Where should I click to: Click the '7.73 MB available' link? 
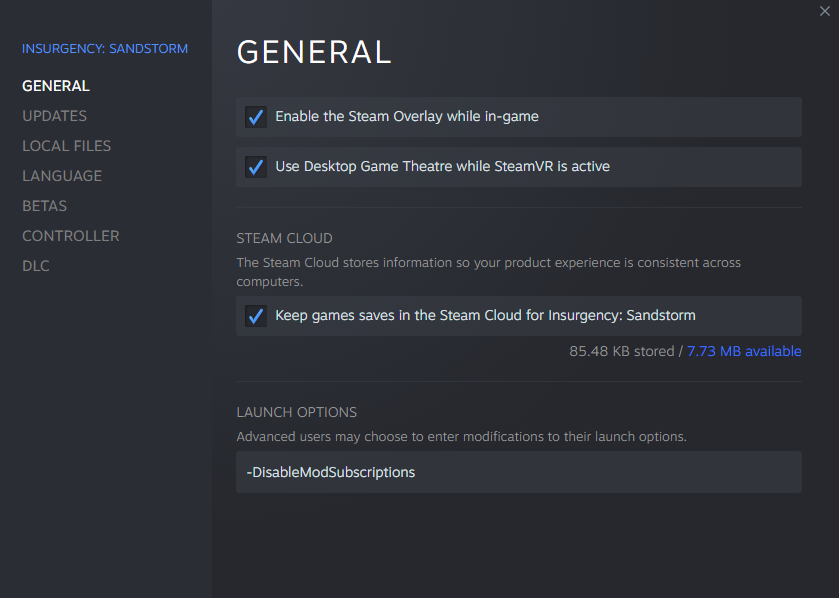[x=744, y=351]
